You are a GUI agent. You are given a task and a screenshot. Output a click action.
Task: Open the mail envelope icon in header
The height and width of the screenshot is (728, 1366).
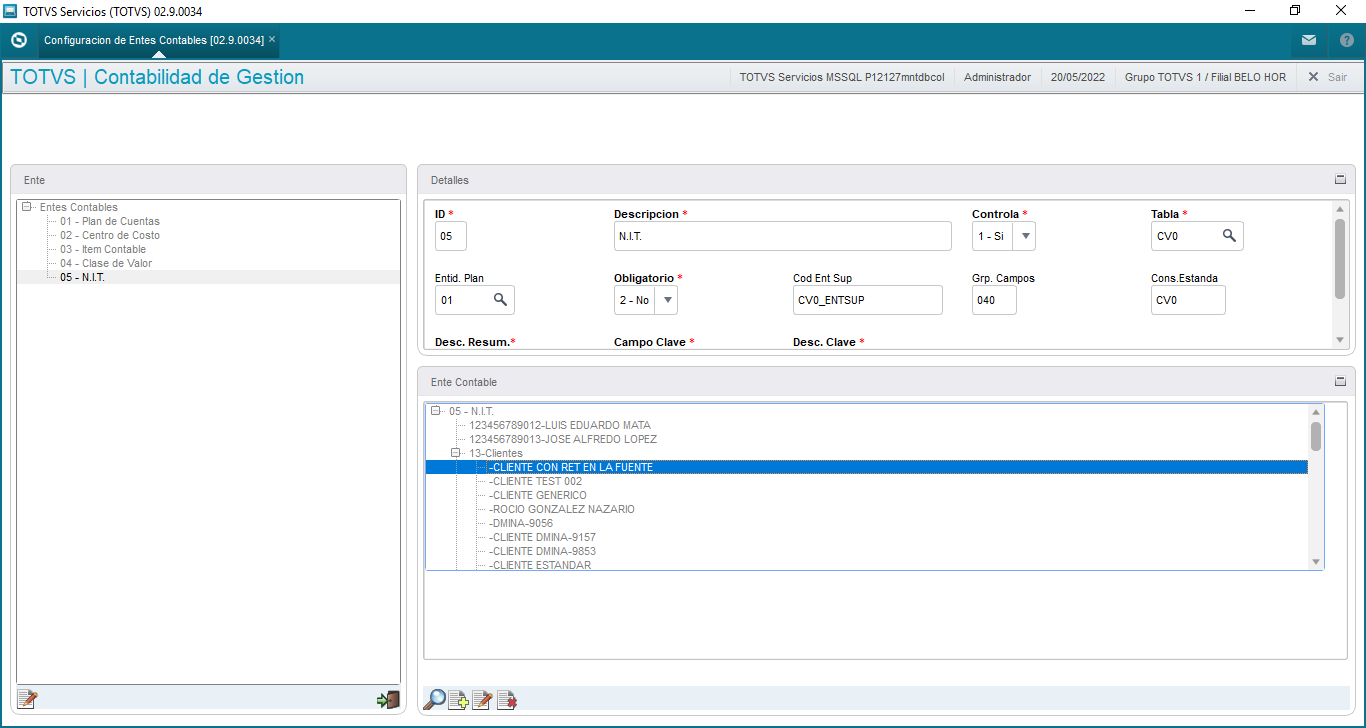click(1308, 40)
